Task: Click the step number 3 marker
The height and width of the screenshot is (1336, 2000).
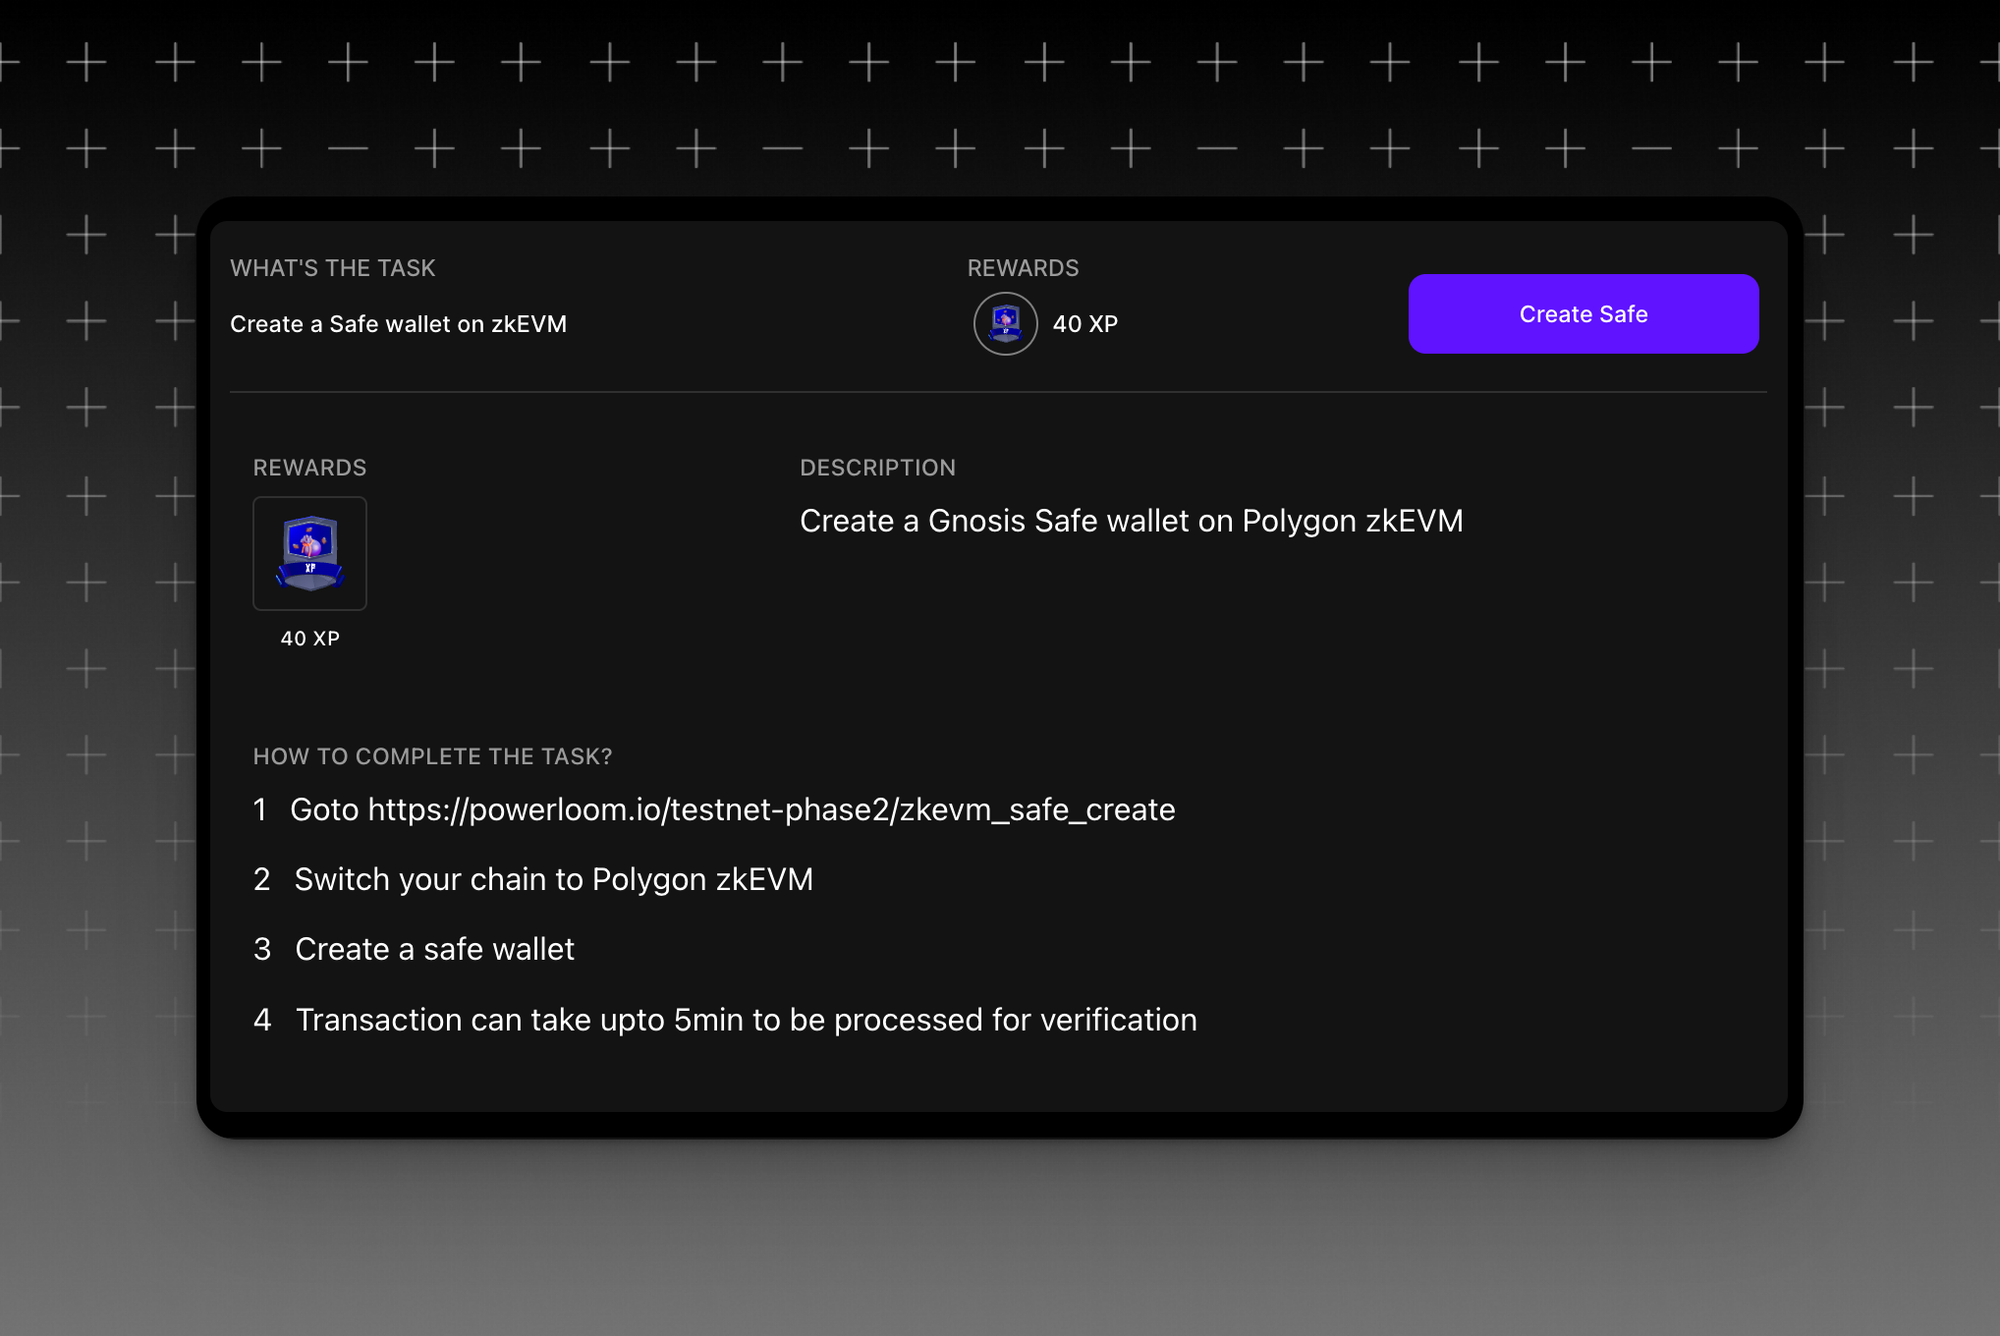Action: coord(262,949)
